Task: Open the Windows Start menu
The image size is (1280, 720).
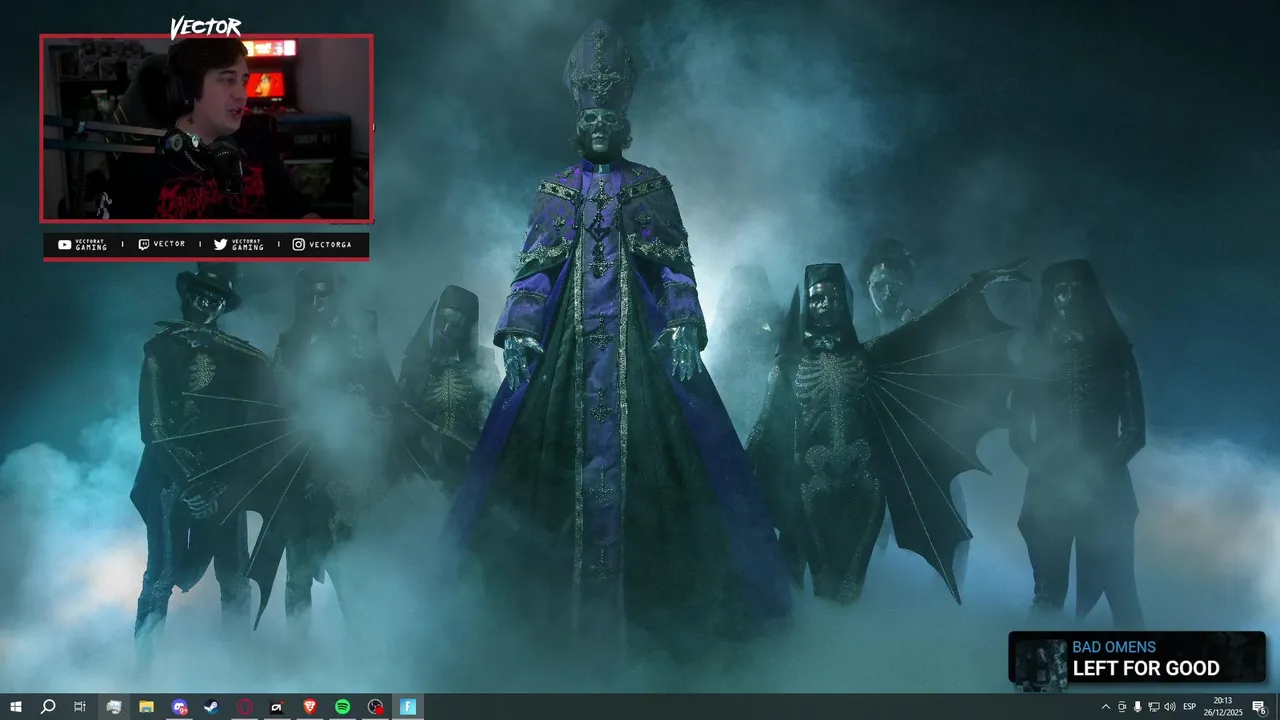Action: [16, 707]
